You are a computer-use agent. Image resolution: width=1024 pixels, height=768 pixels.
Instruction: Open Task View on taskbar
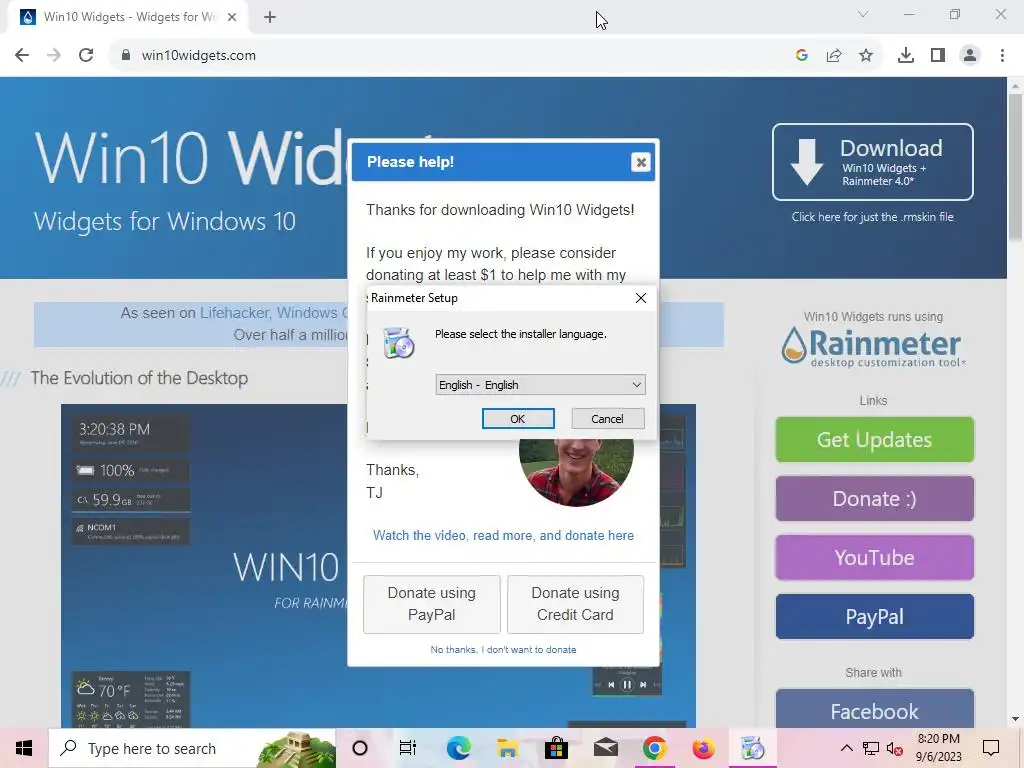[x=408, y=748]
